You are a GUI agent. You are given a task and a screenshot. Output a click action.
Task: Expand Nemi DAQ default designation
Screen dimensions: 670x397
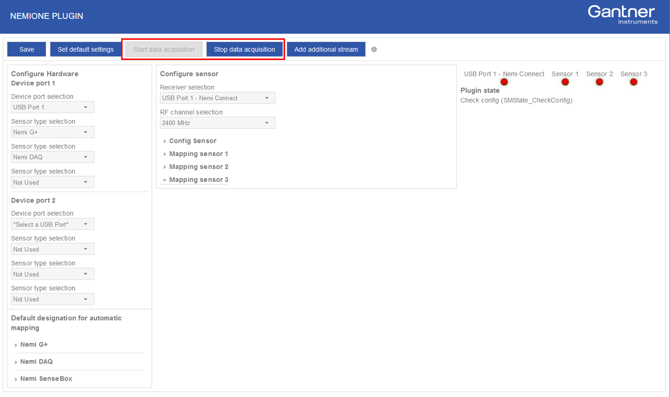coord(33,362)
